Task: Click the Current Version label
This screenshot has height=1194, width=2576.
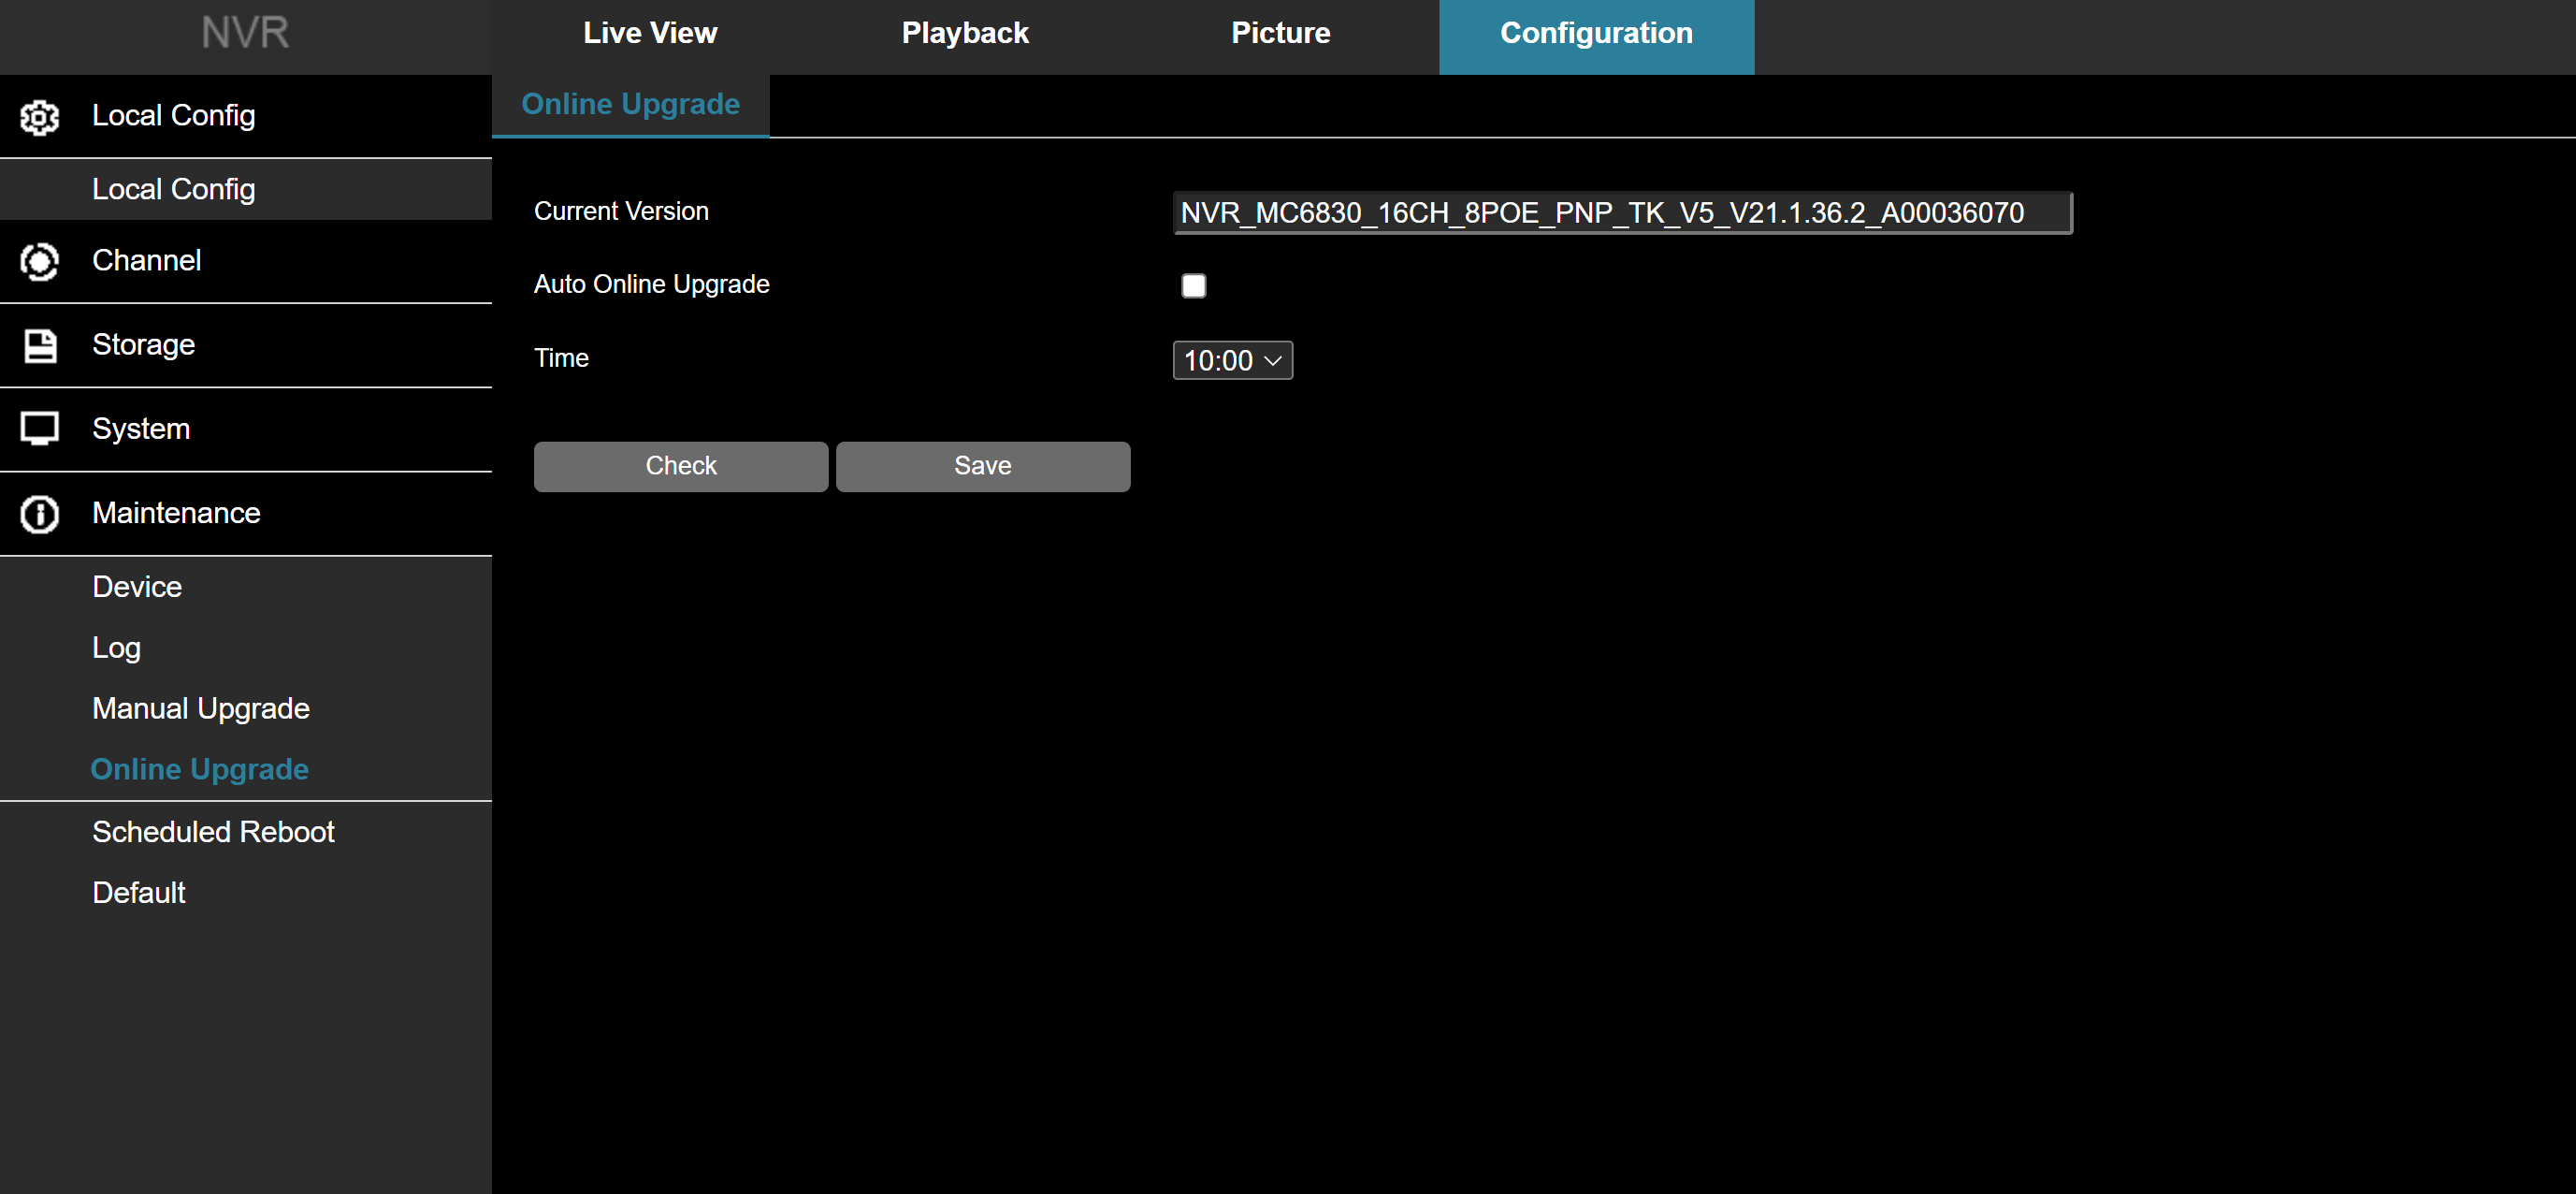Action: click(621, 212)
